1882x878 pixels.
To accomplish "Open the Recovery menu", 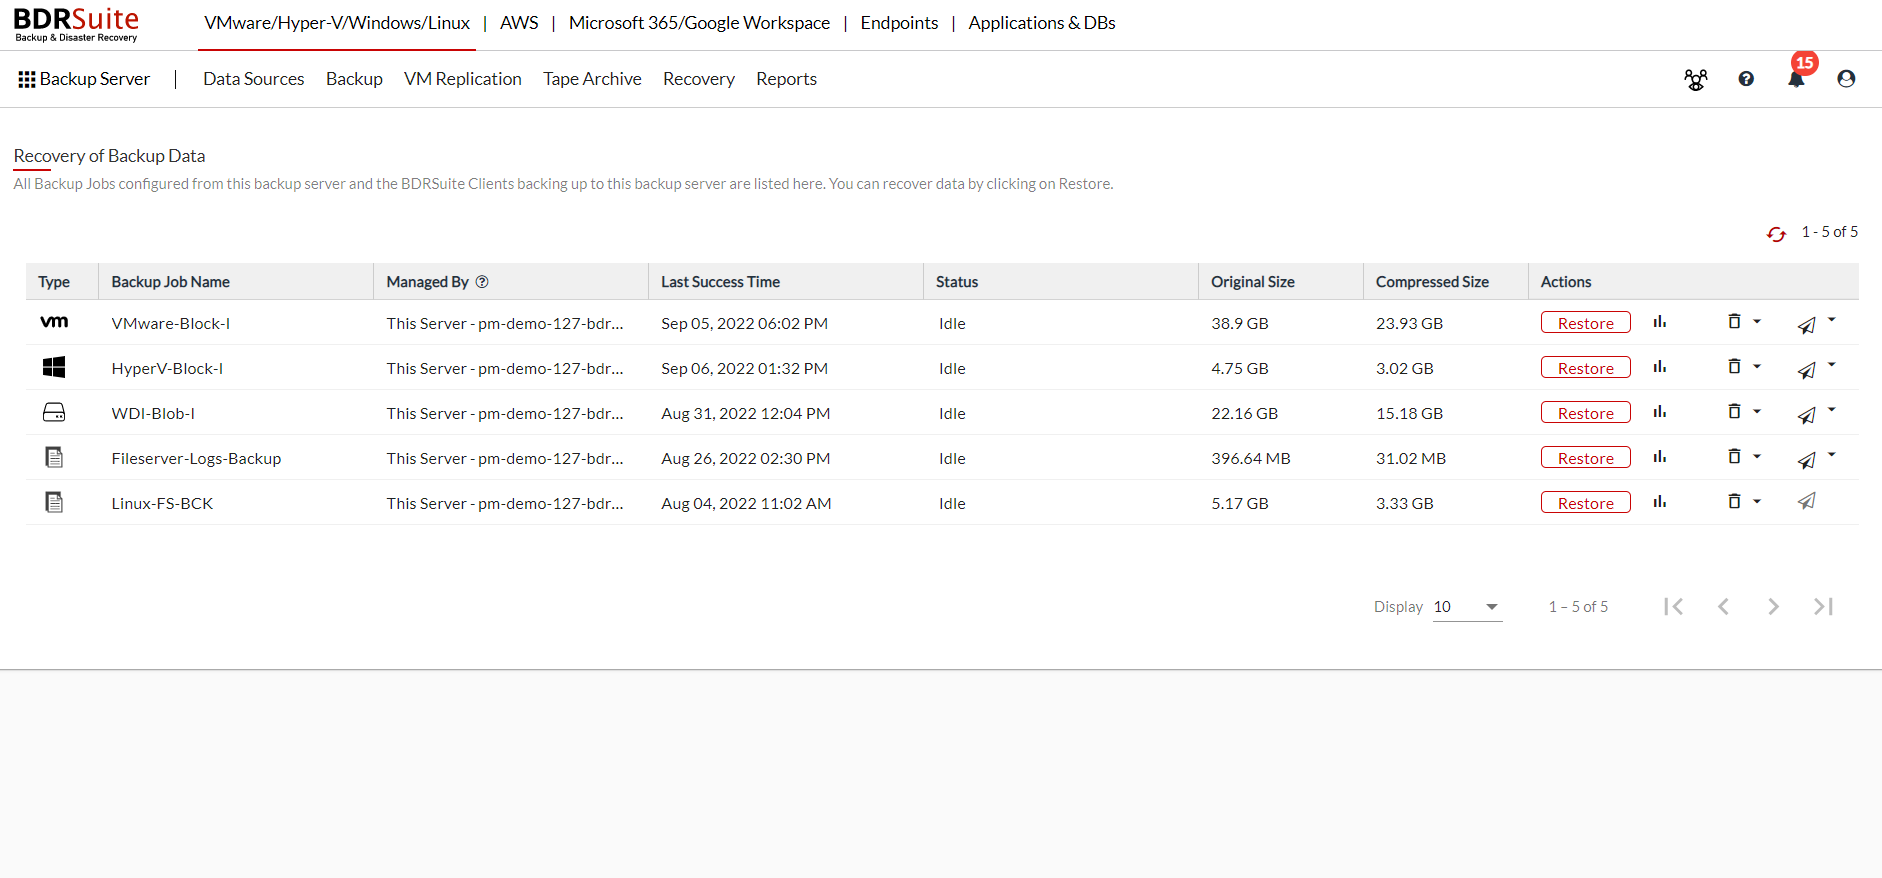I will coord(699,79).
